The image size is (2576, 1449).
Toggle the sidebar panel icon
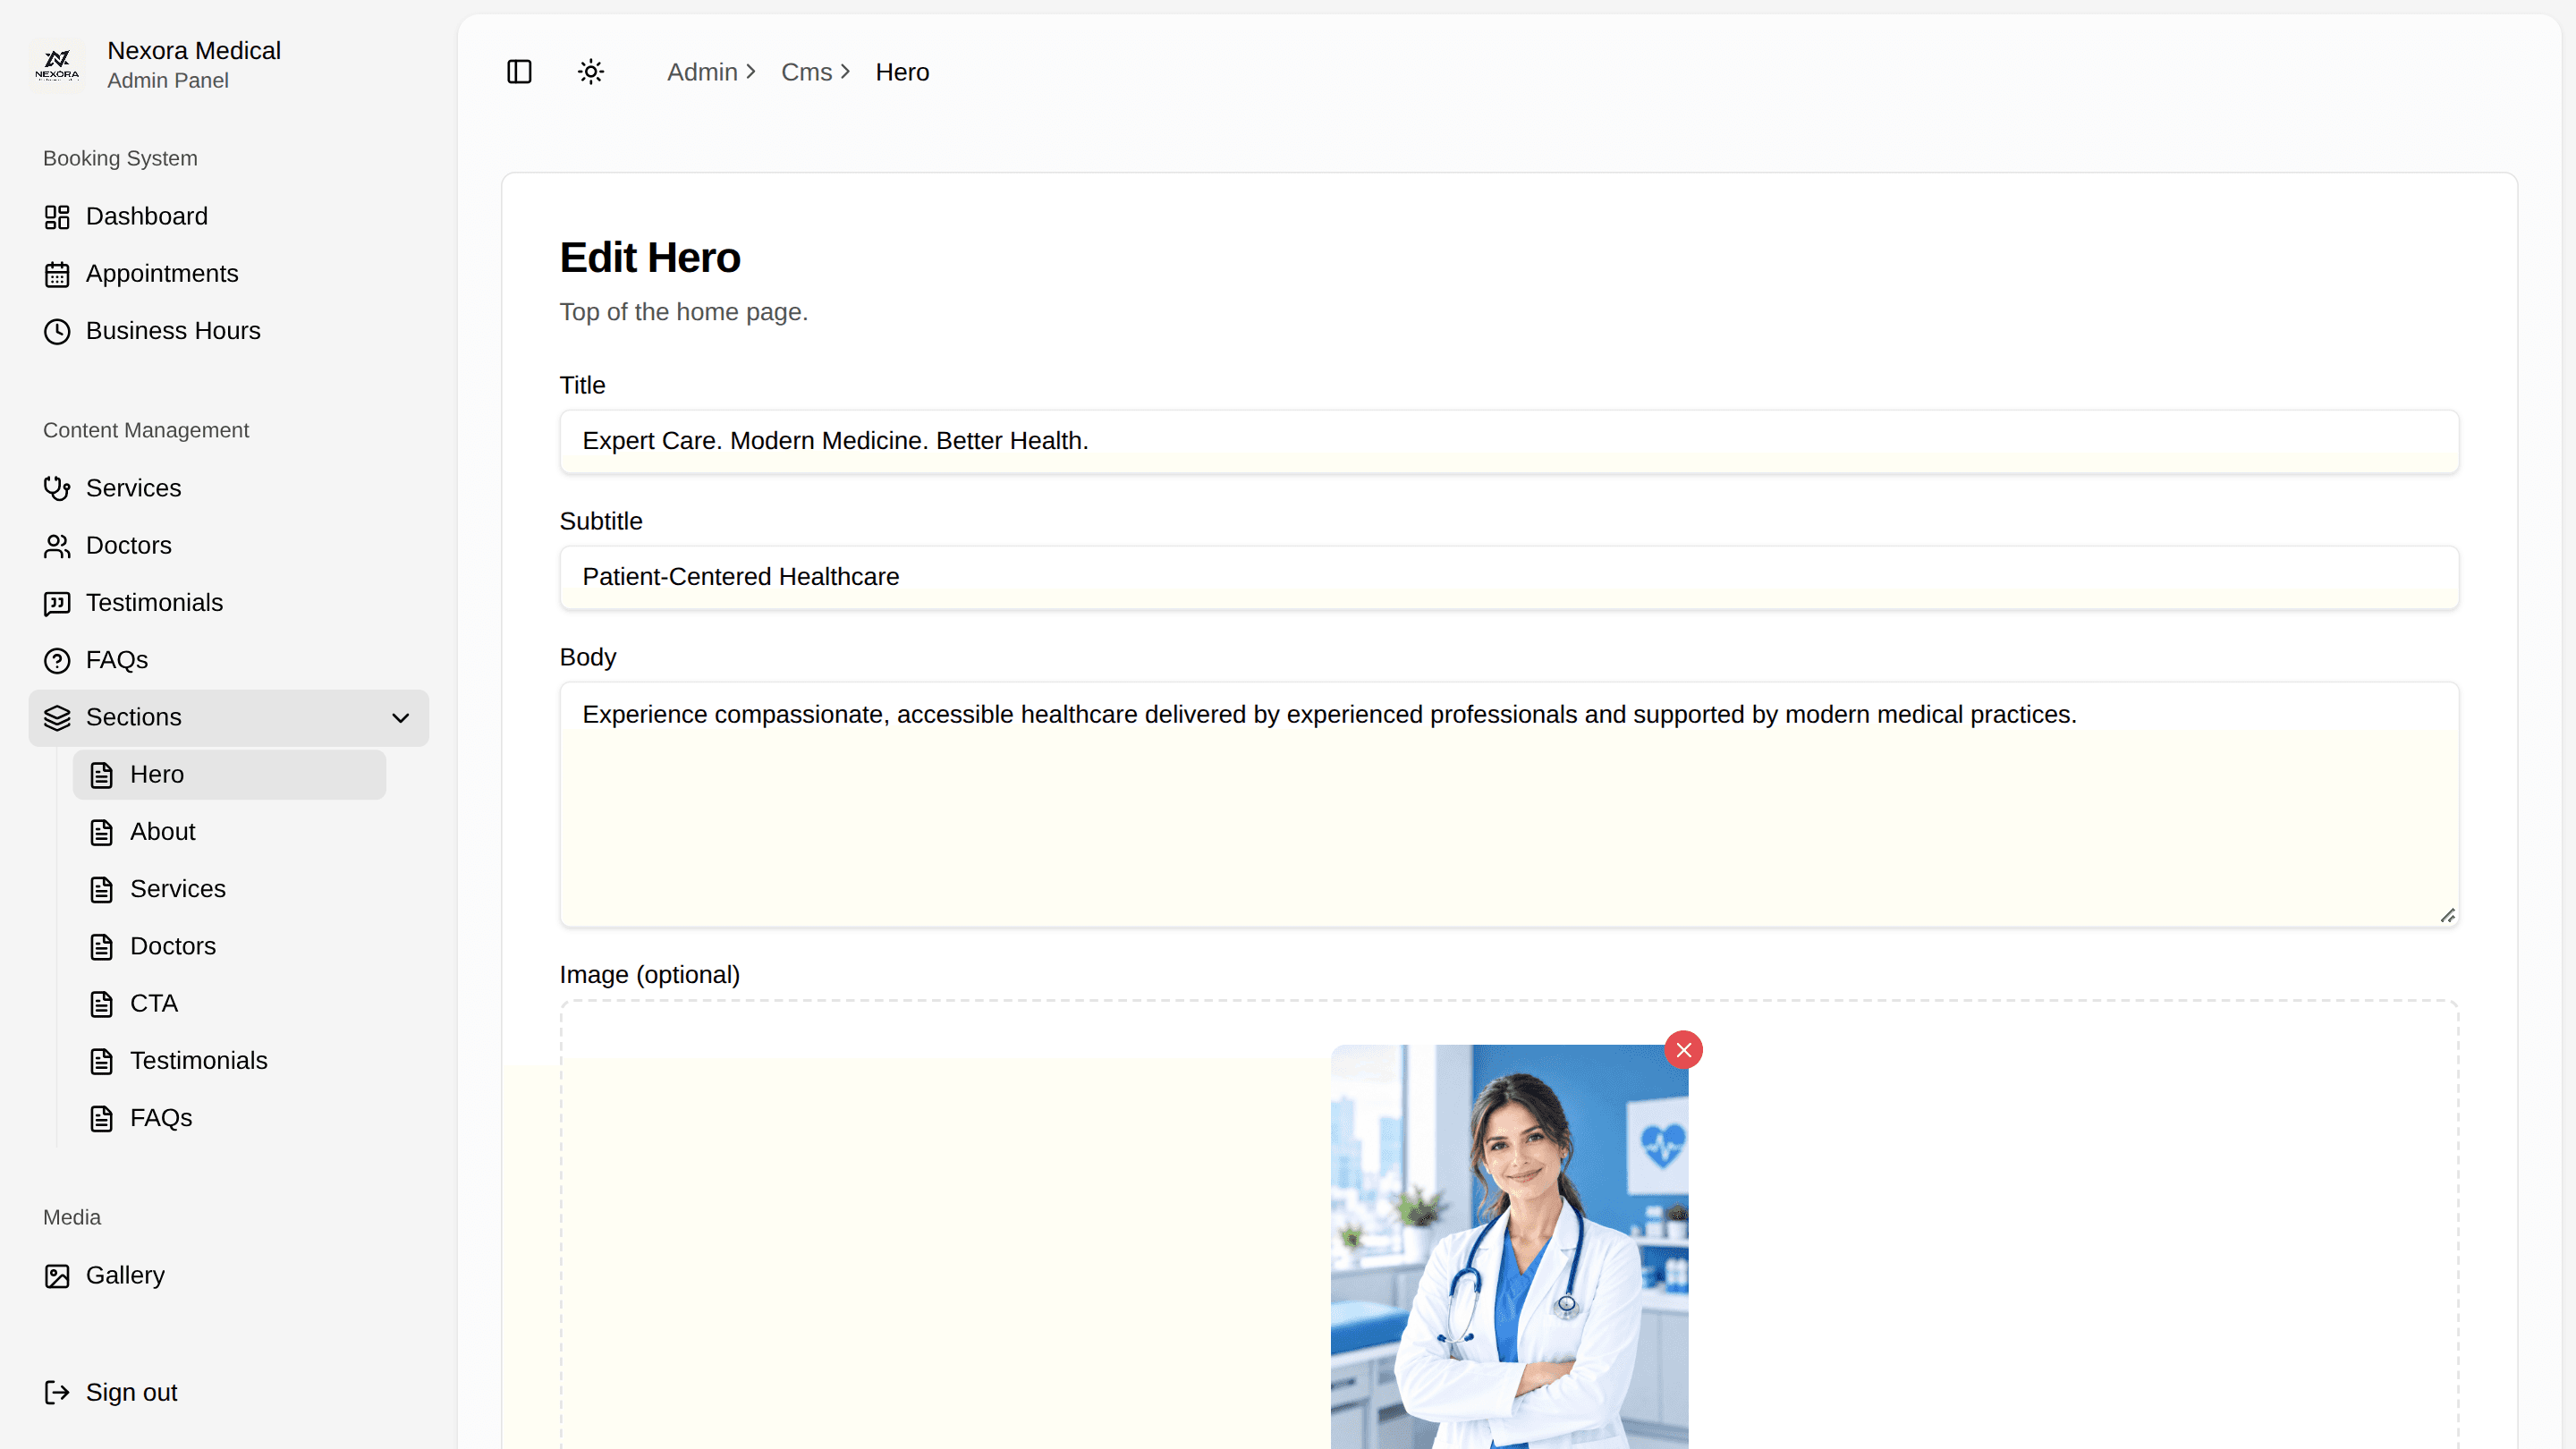click(519, 72)
